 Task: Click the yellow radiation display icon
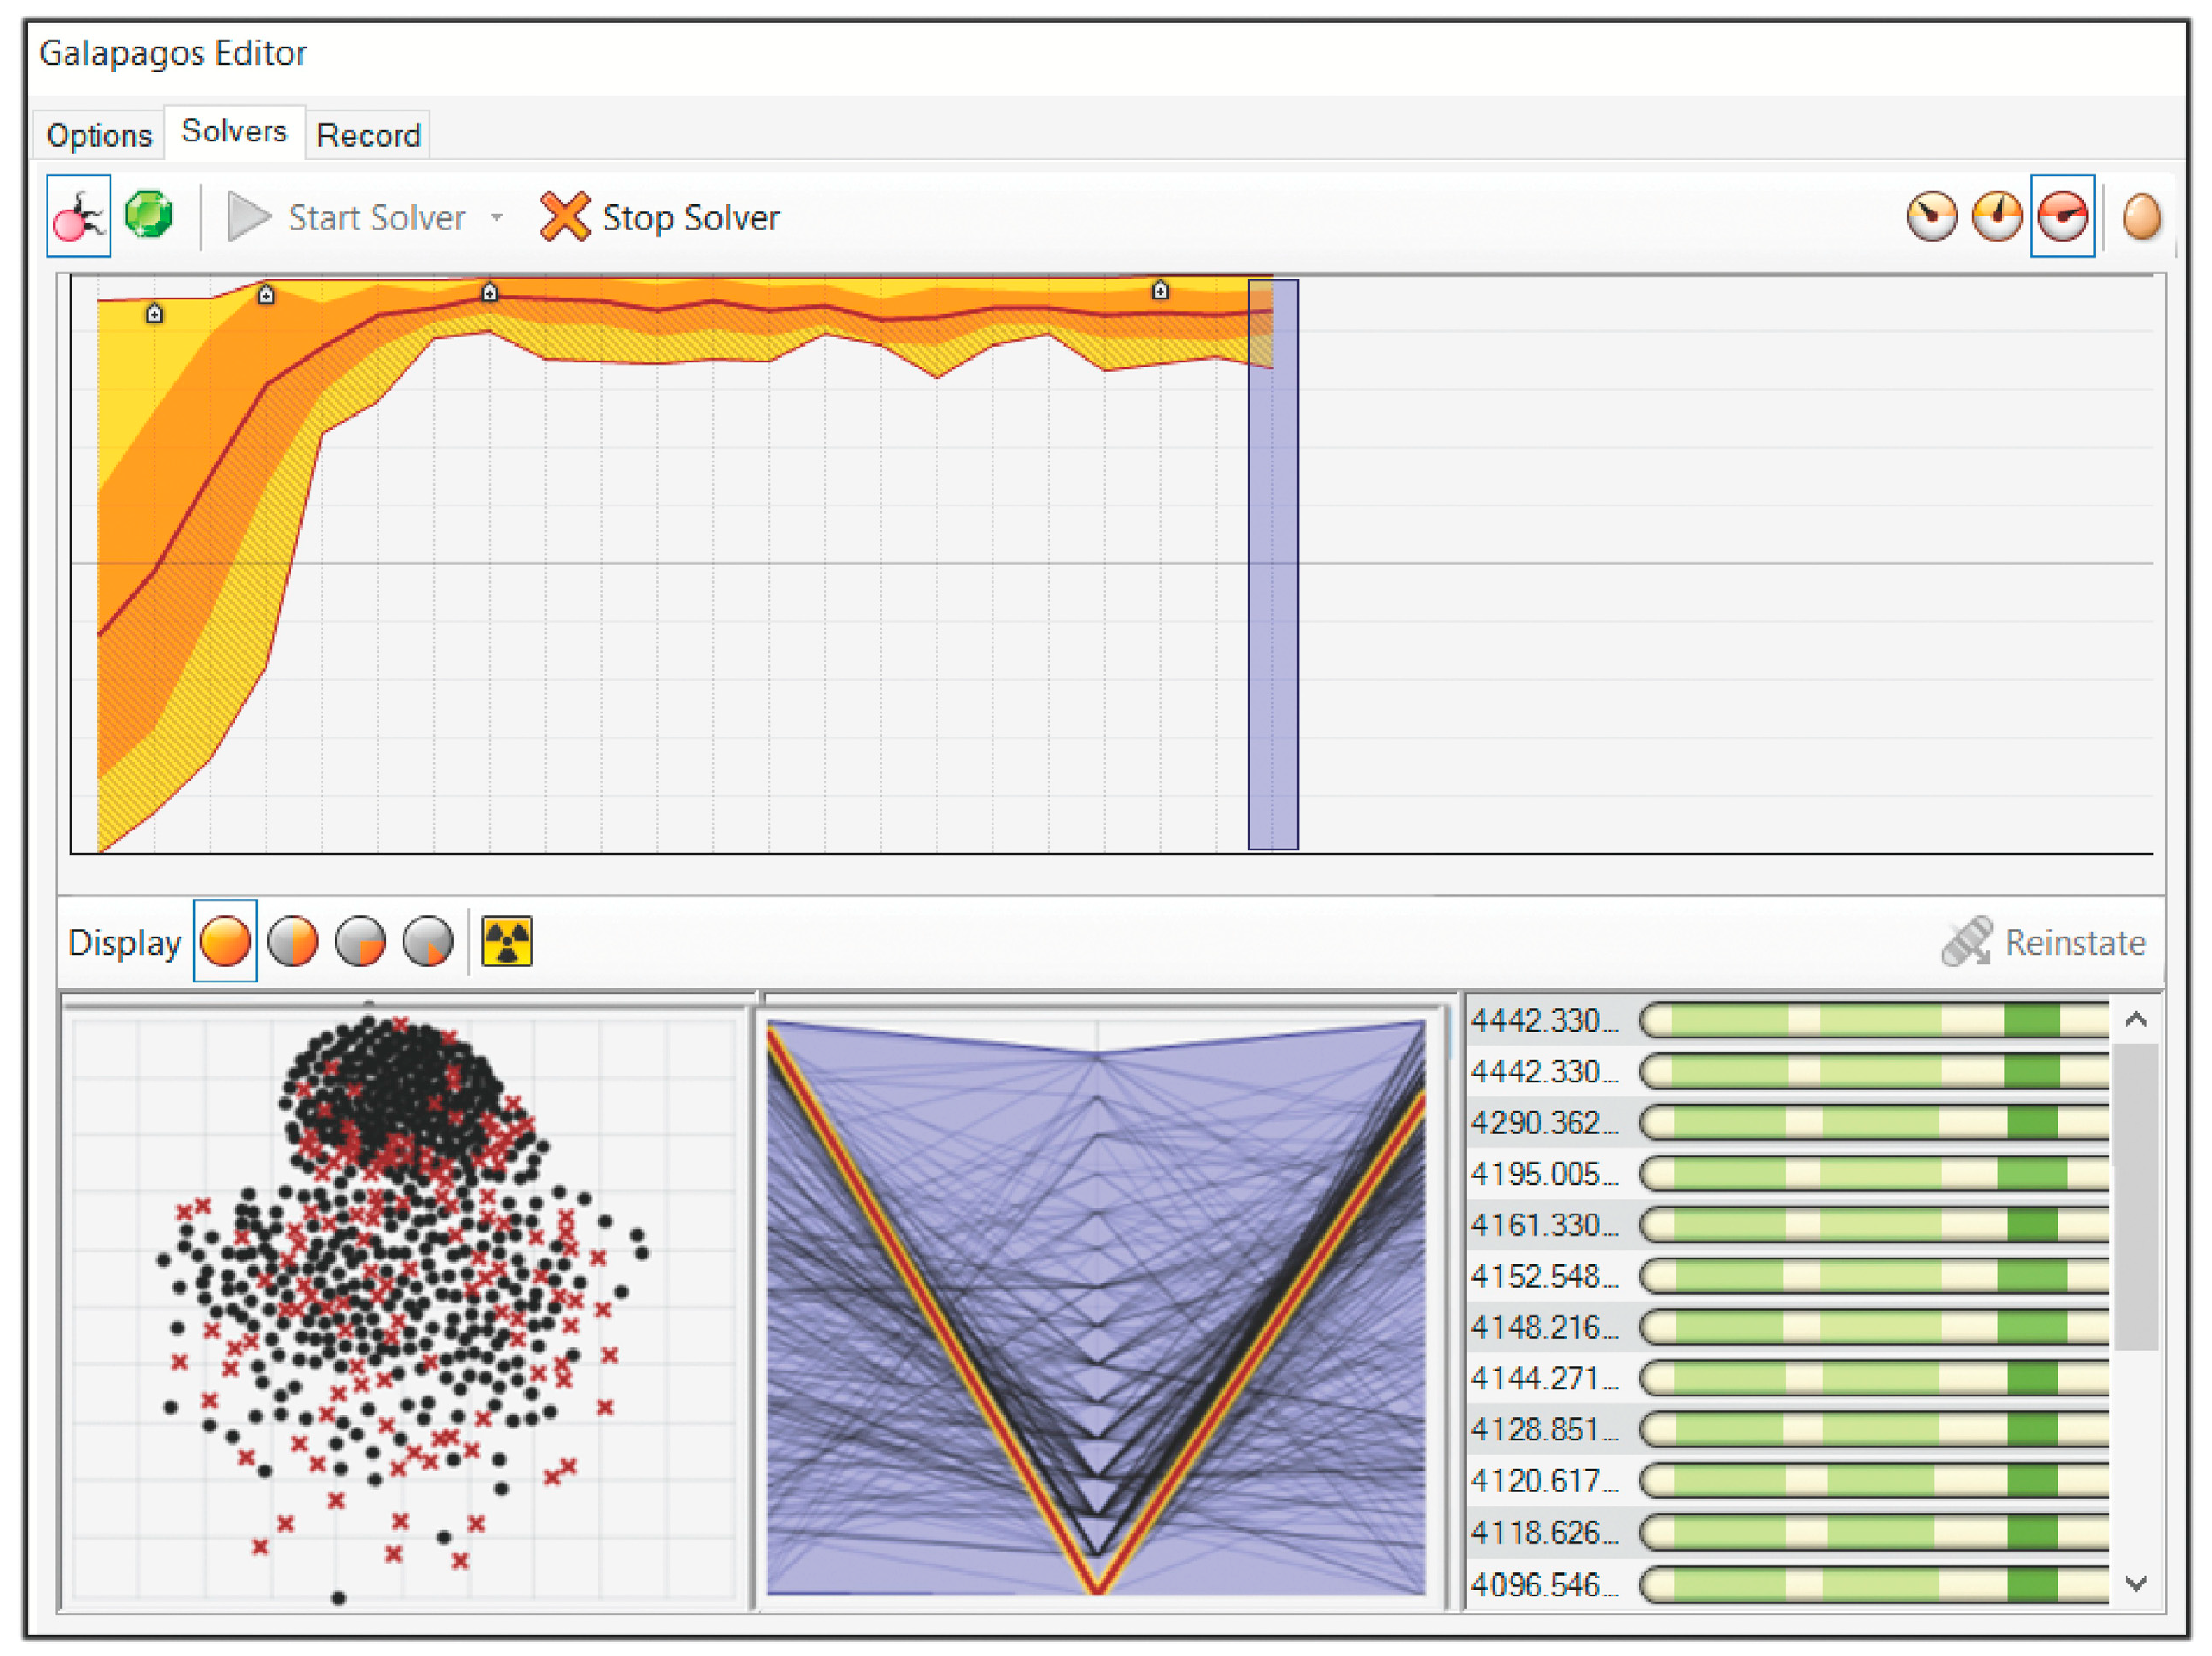coord(507,941)
